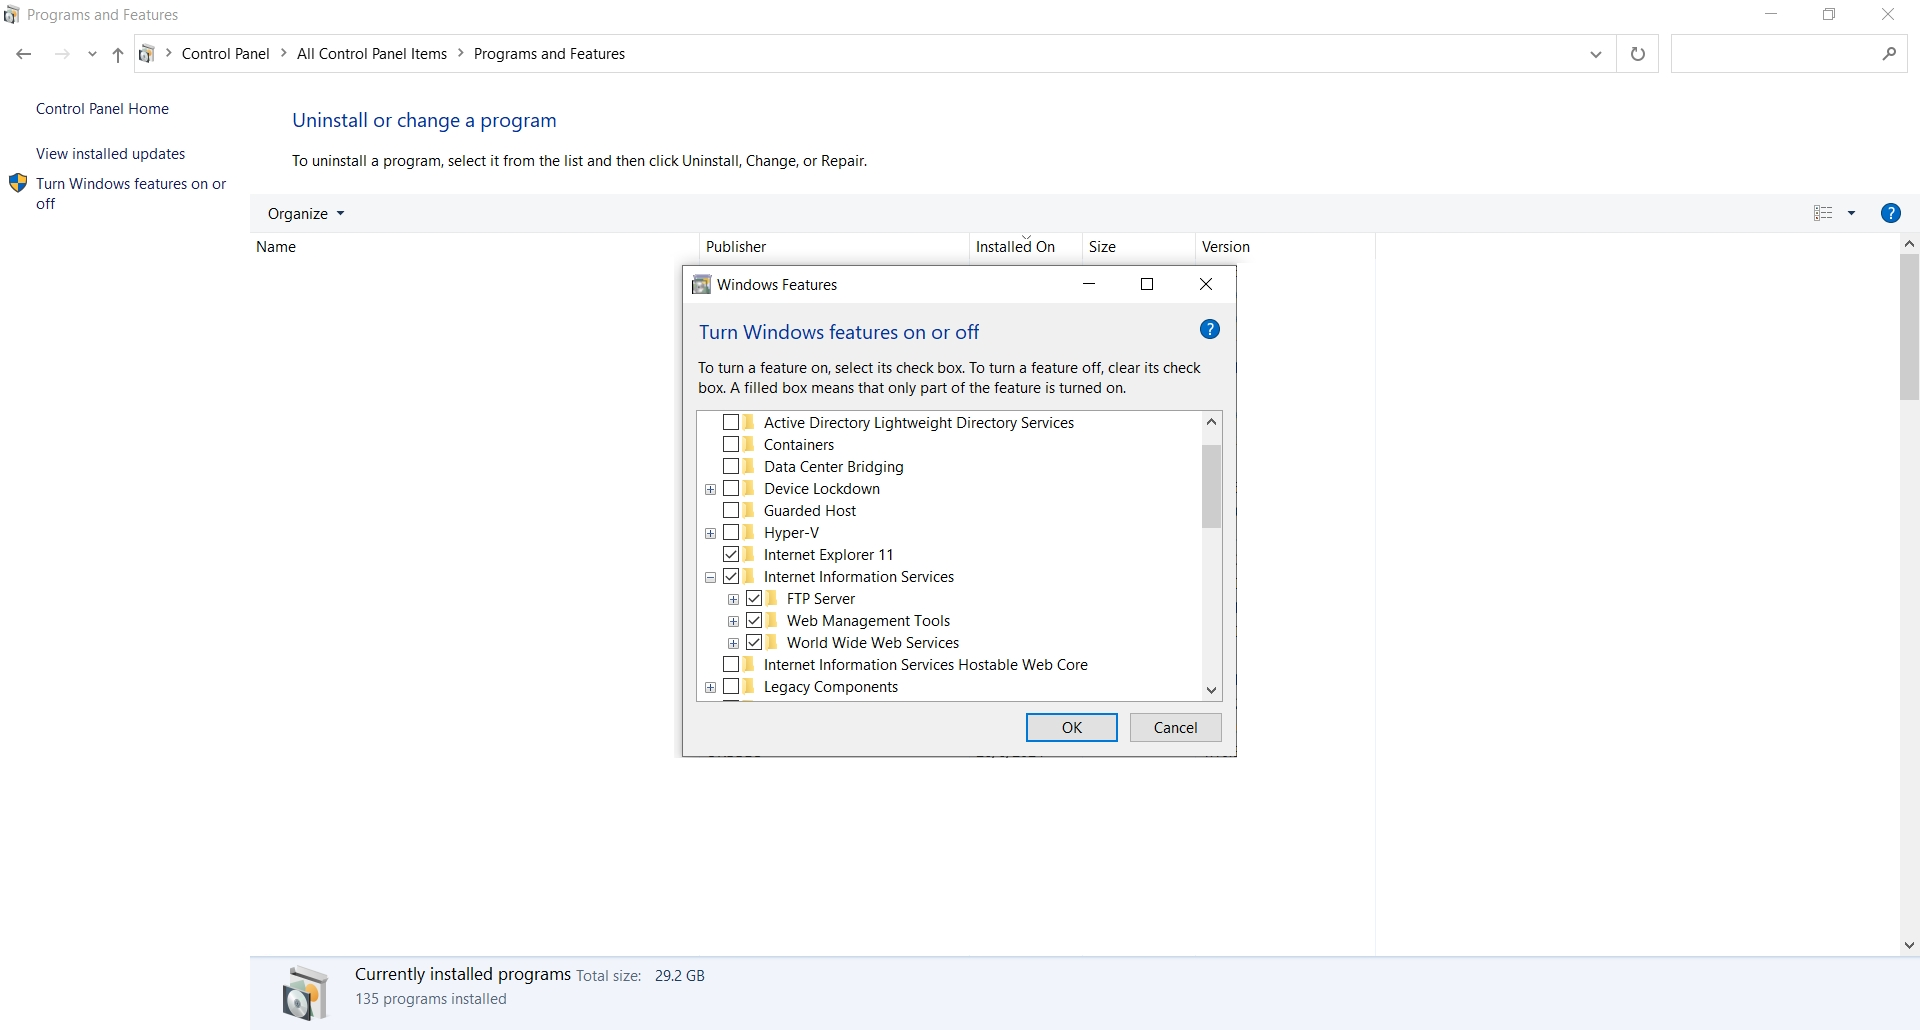
Task: Minimize the Windows Features dialog
Action: point(1089,285)
